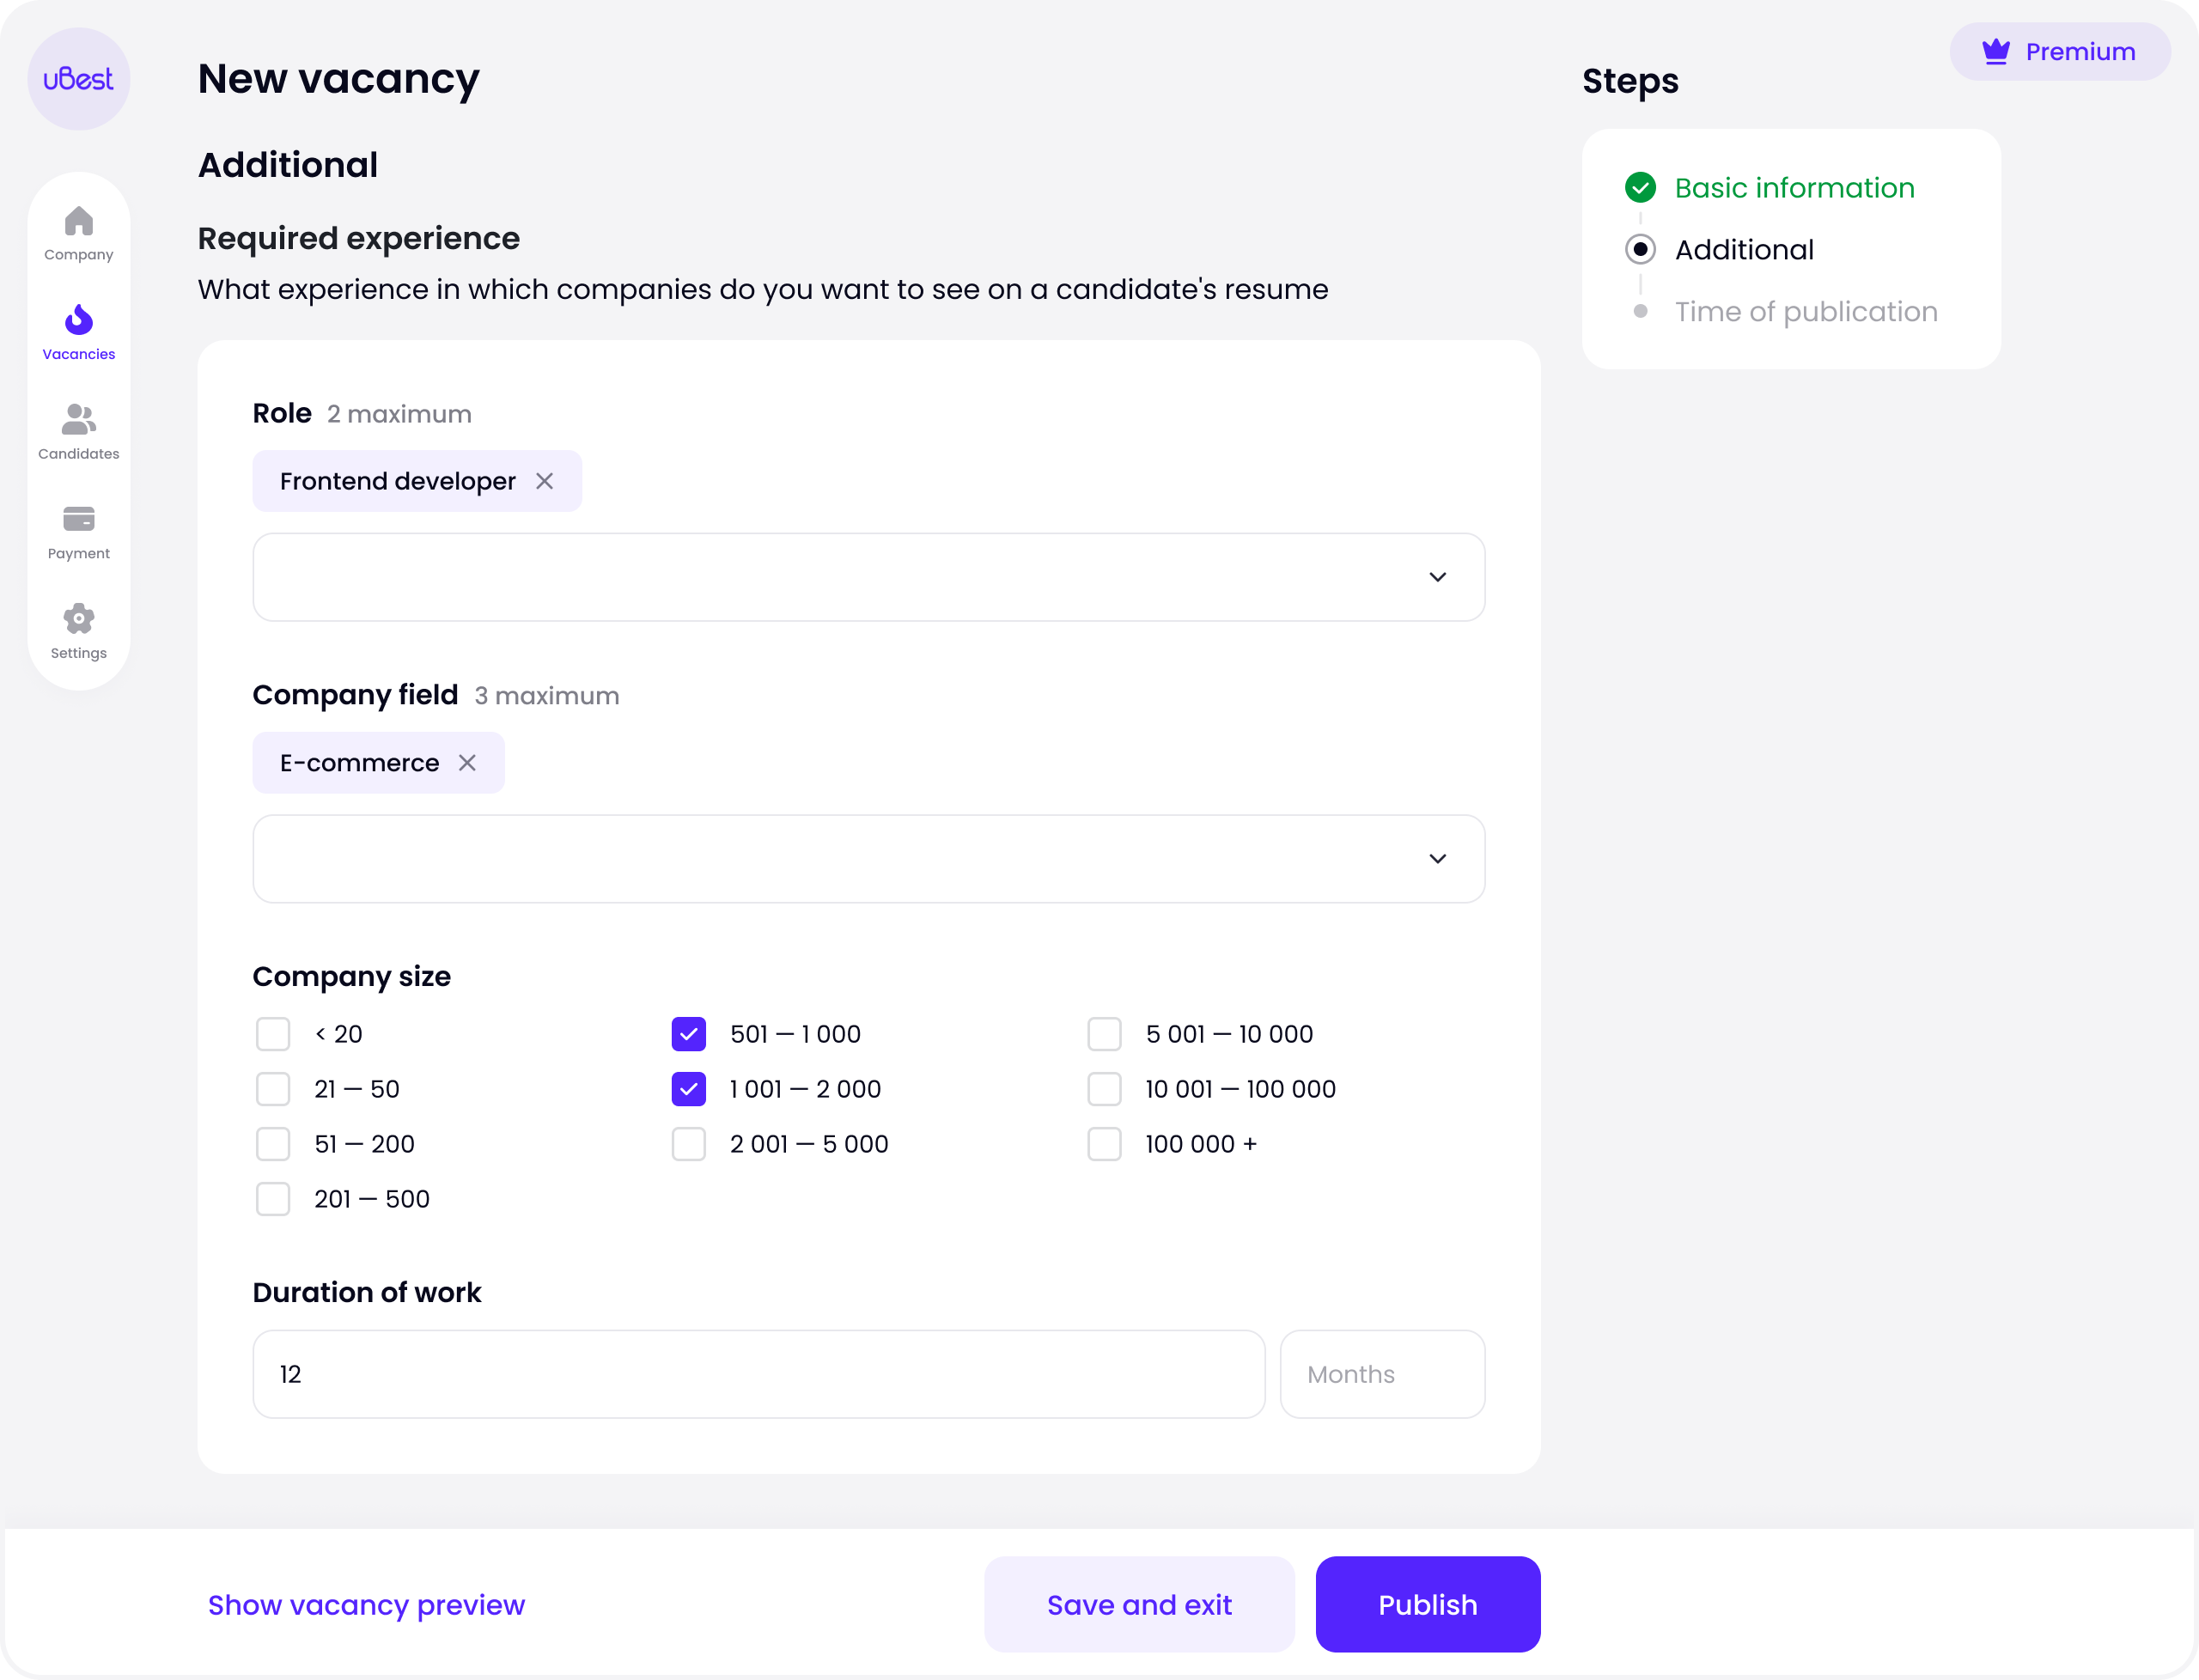Check the 100 000 + company size

pos(1104,1144)
